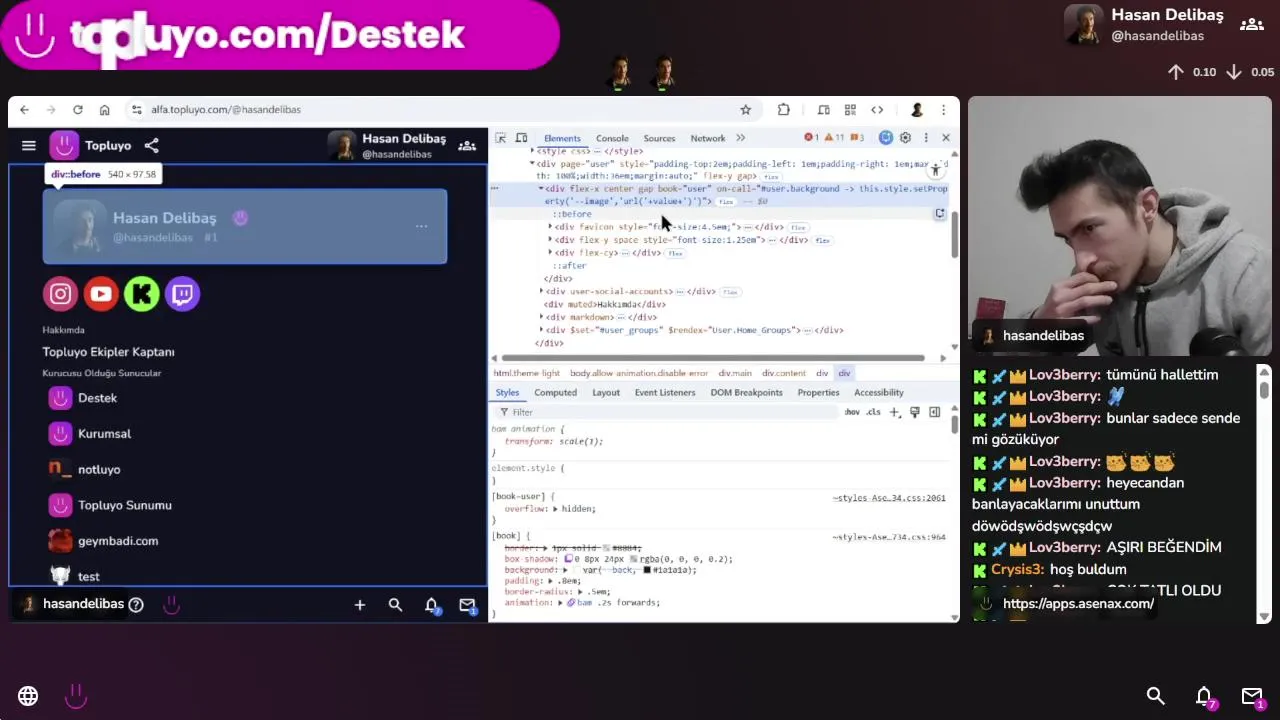
Task: Click help question mark beside hasandelibas
Action: (136, 604)
